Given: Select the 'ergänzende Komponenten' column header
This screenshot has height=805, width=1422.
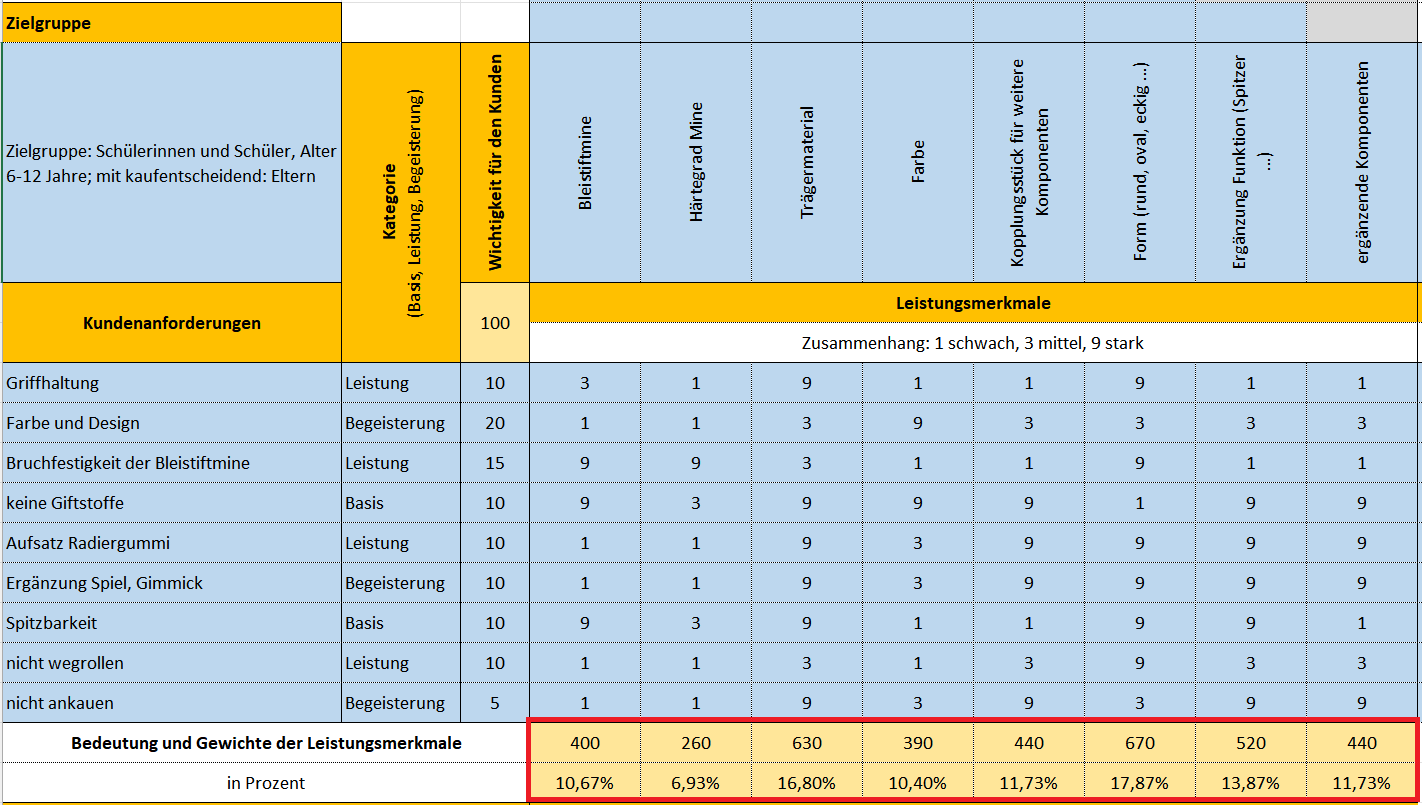Looking at the screenshot, I should (x=1362, y=163).
